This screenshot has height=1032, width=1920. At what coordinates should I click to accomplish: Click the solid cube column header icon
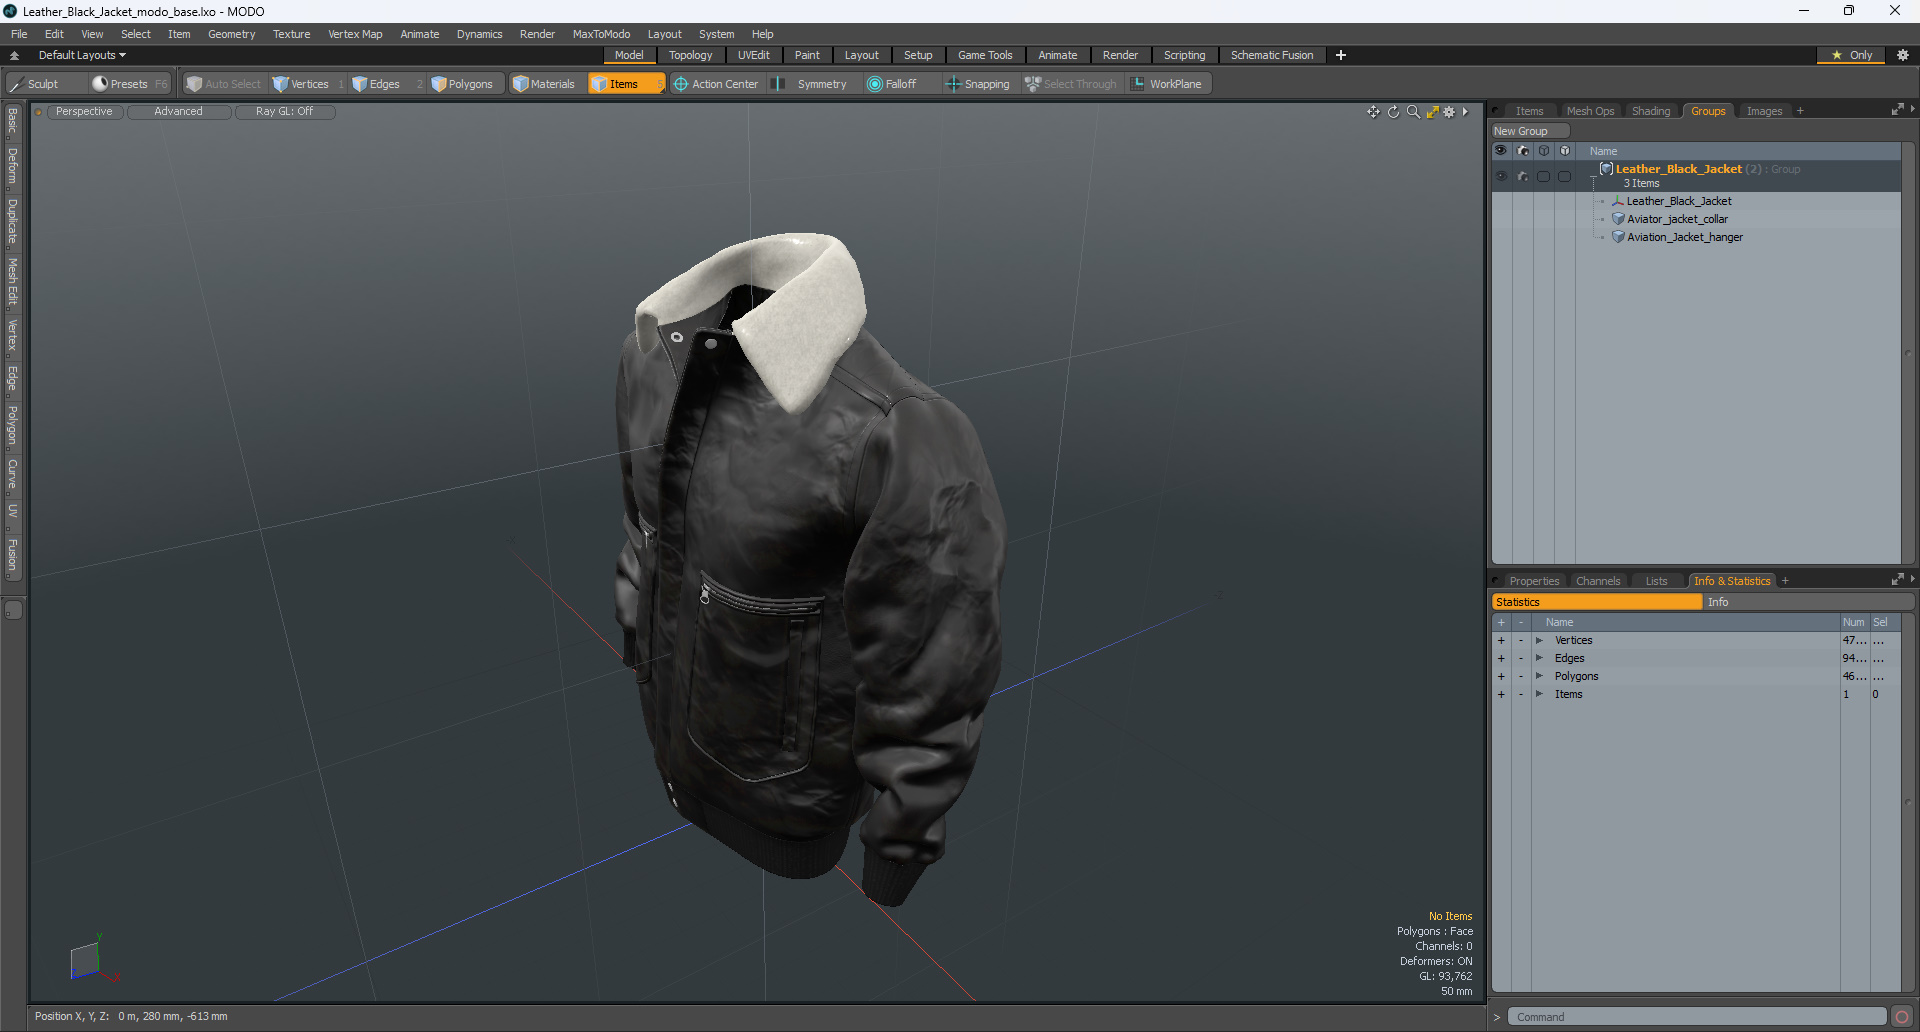1565,151
